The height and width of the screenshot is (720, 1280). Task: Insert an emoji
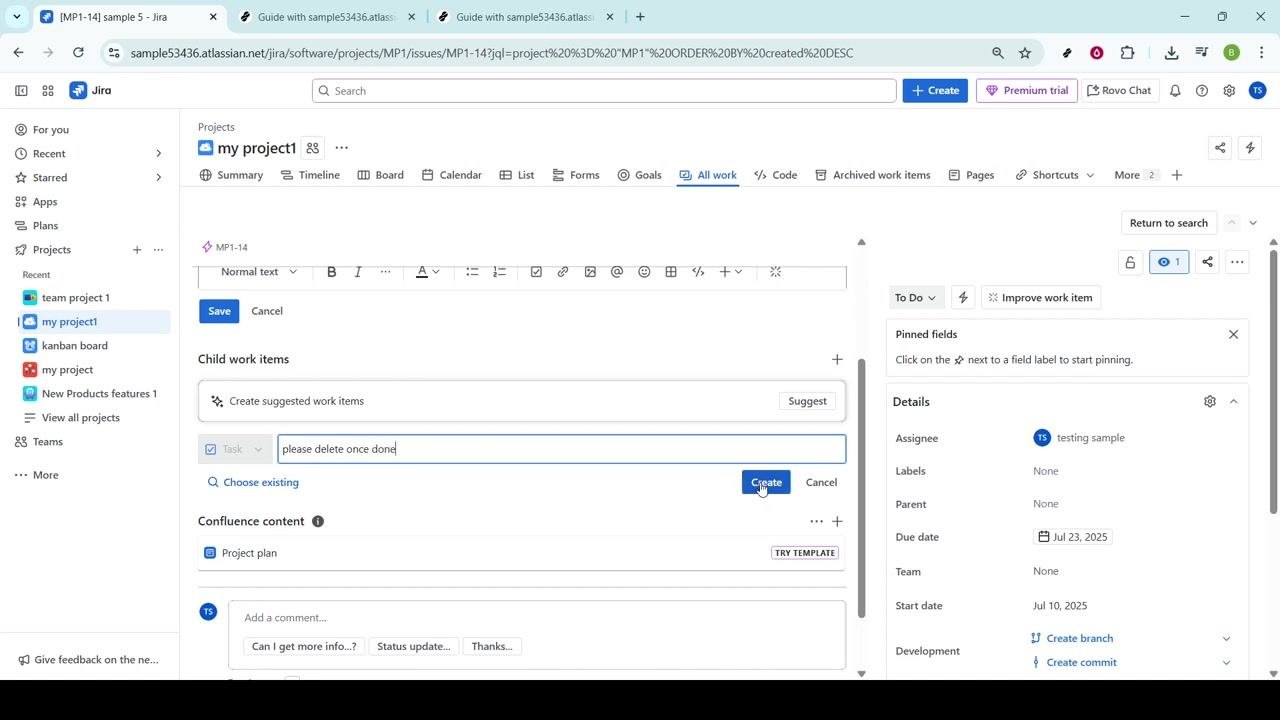click(x=644, y=272)
